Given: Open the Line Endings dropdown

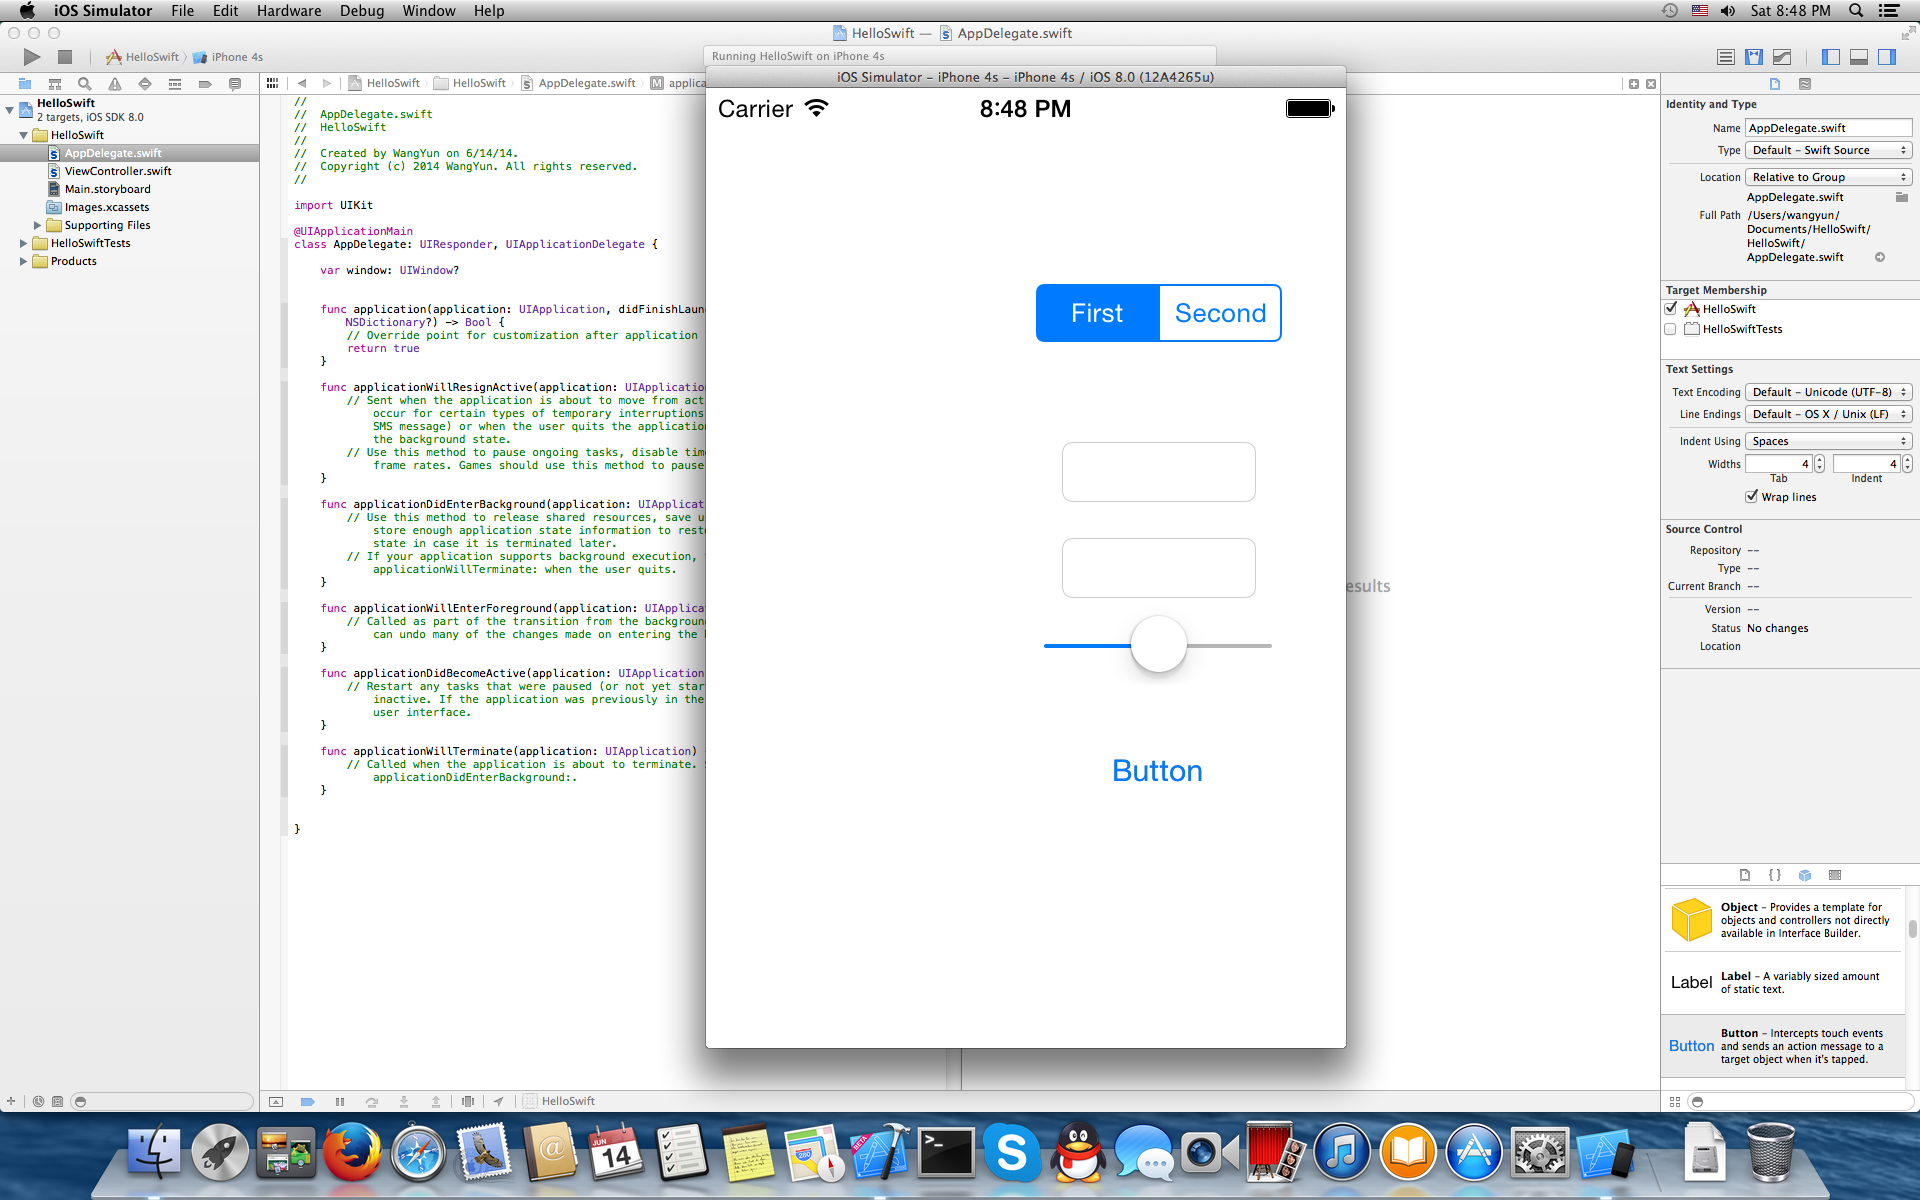Looking at the screenshot, I should tap(1829, 414).
